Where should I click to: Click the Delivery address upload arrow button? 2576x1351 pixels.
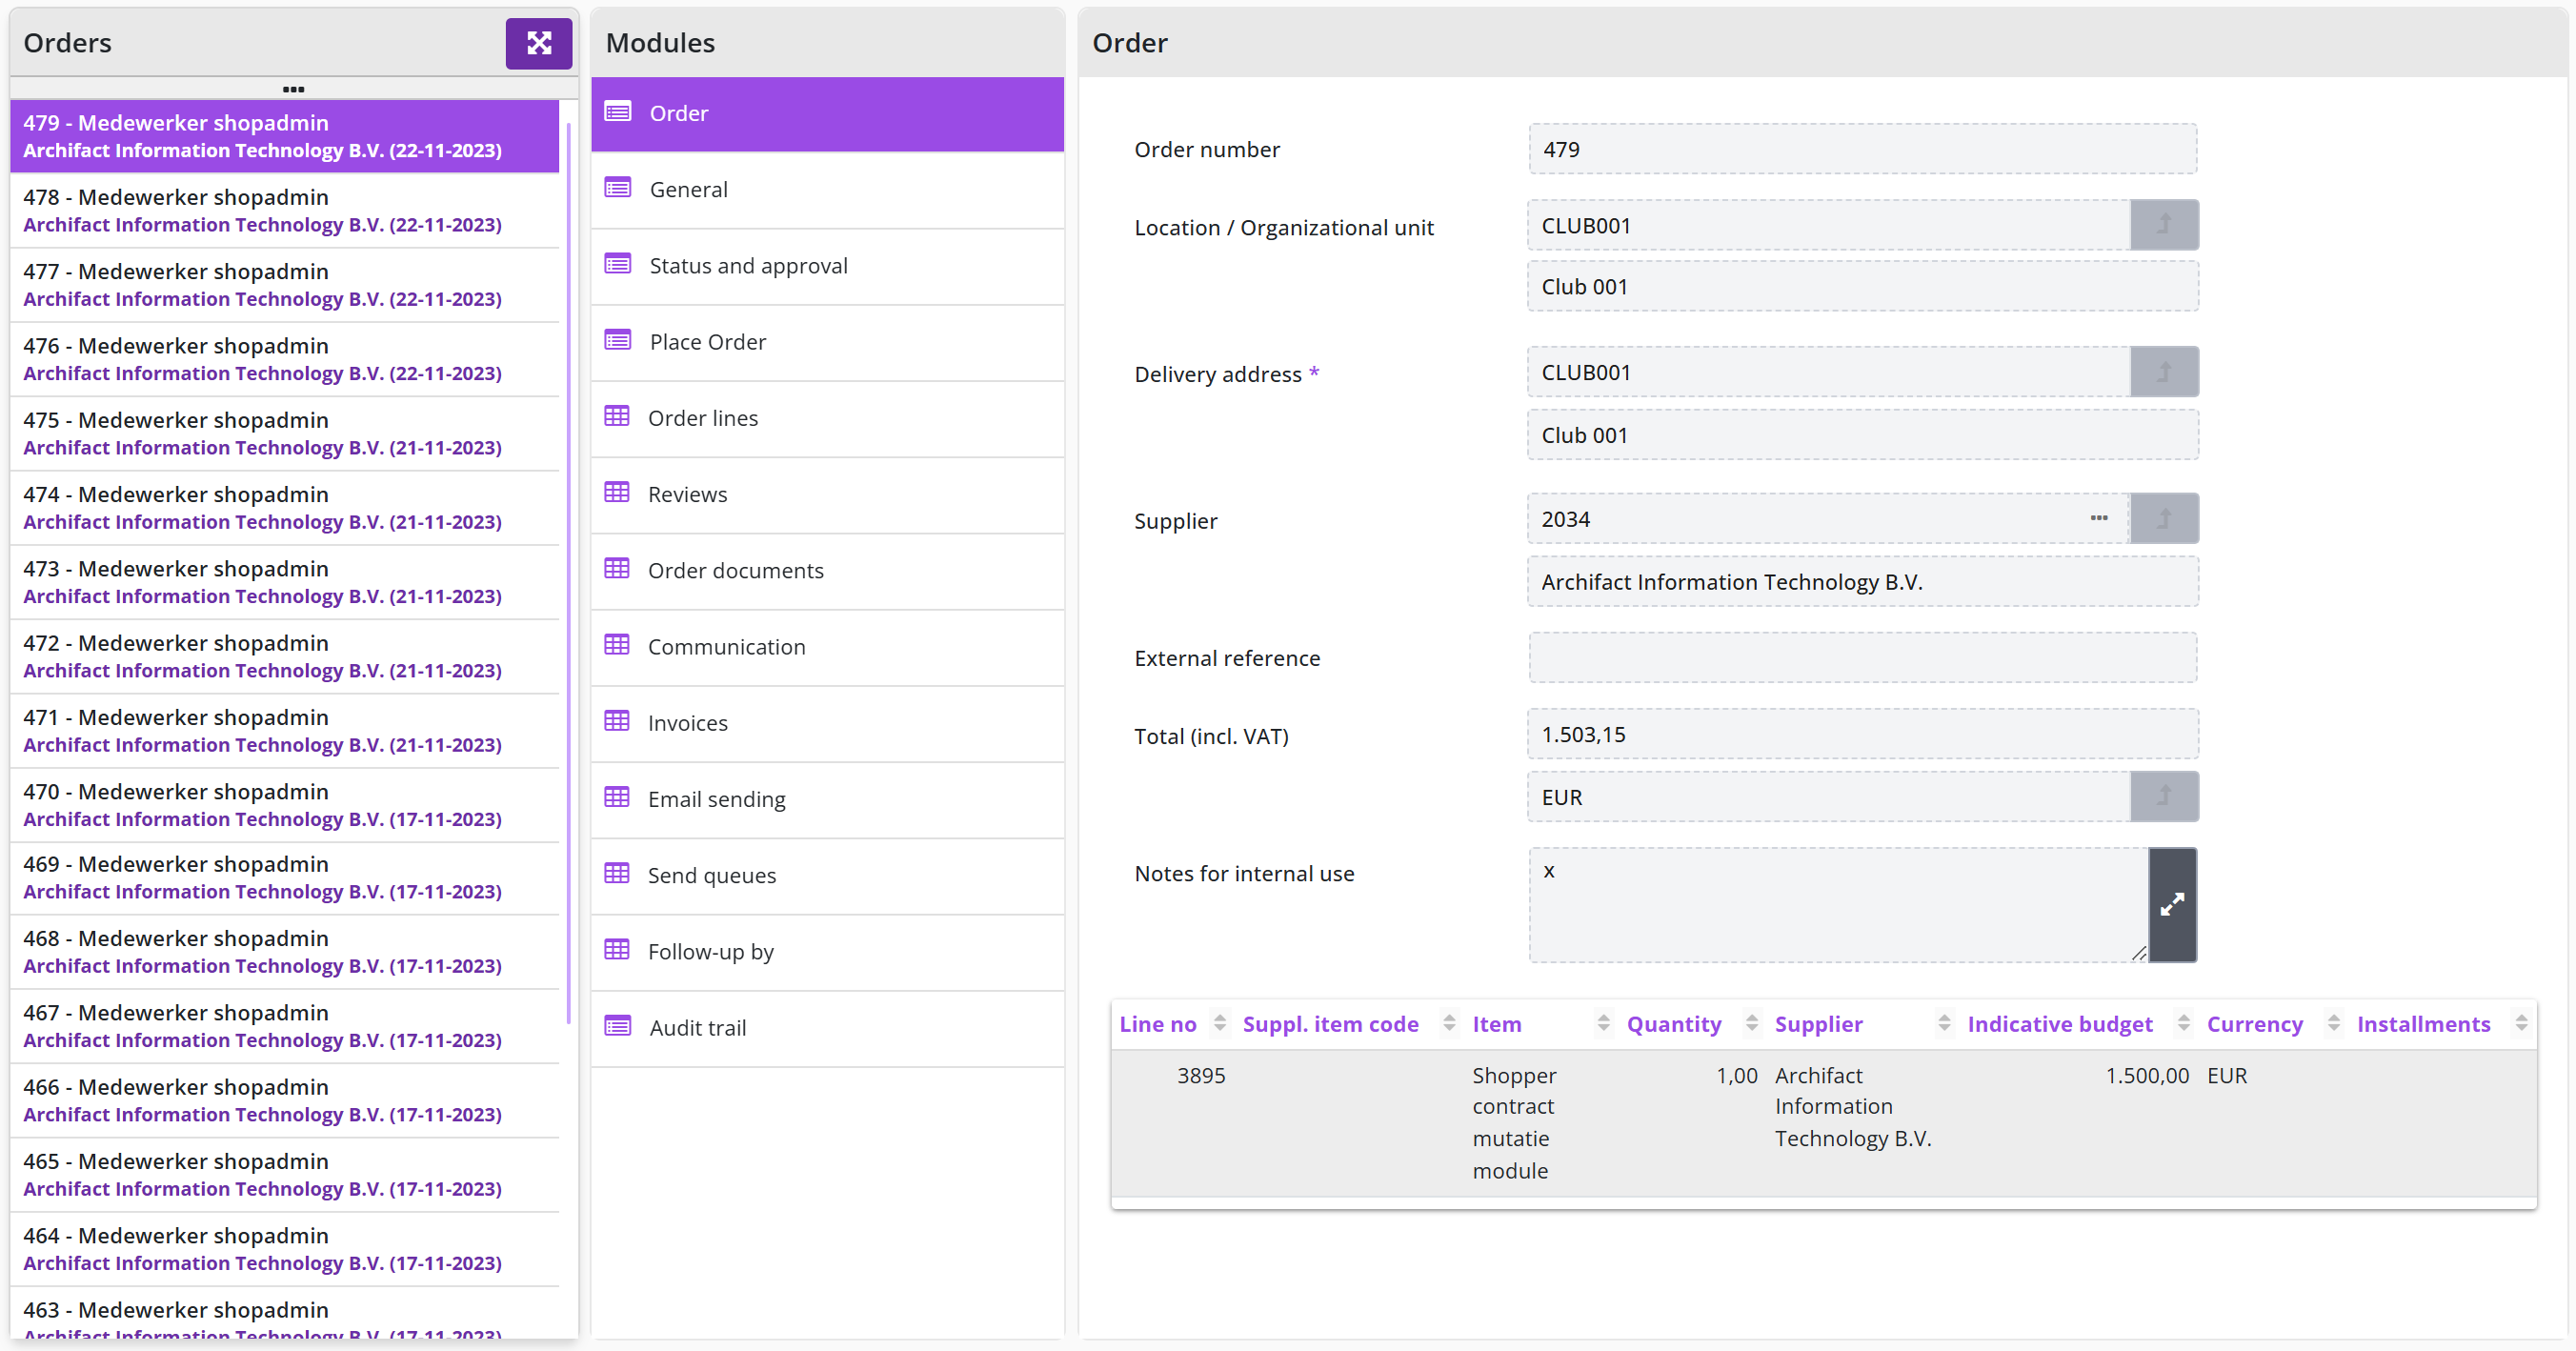tap(2164, 372)
